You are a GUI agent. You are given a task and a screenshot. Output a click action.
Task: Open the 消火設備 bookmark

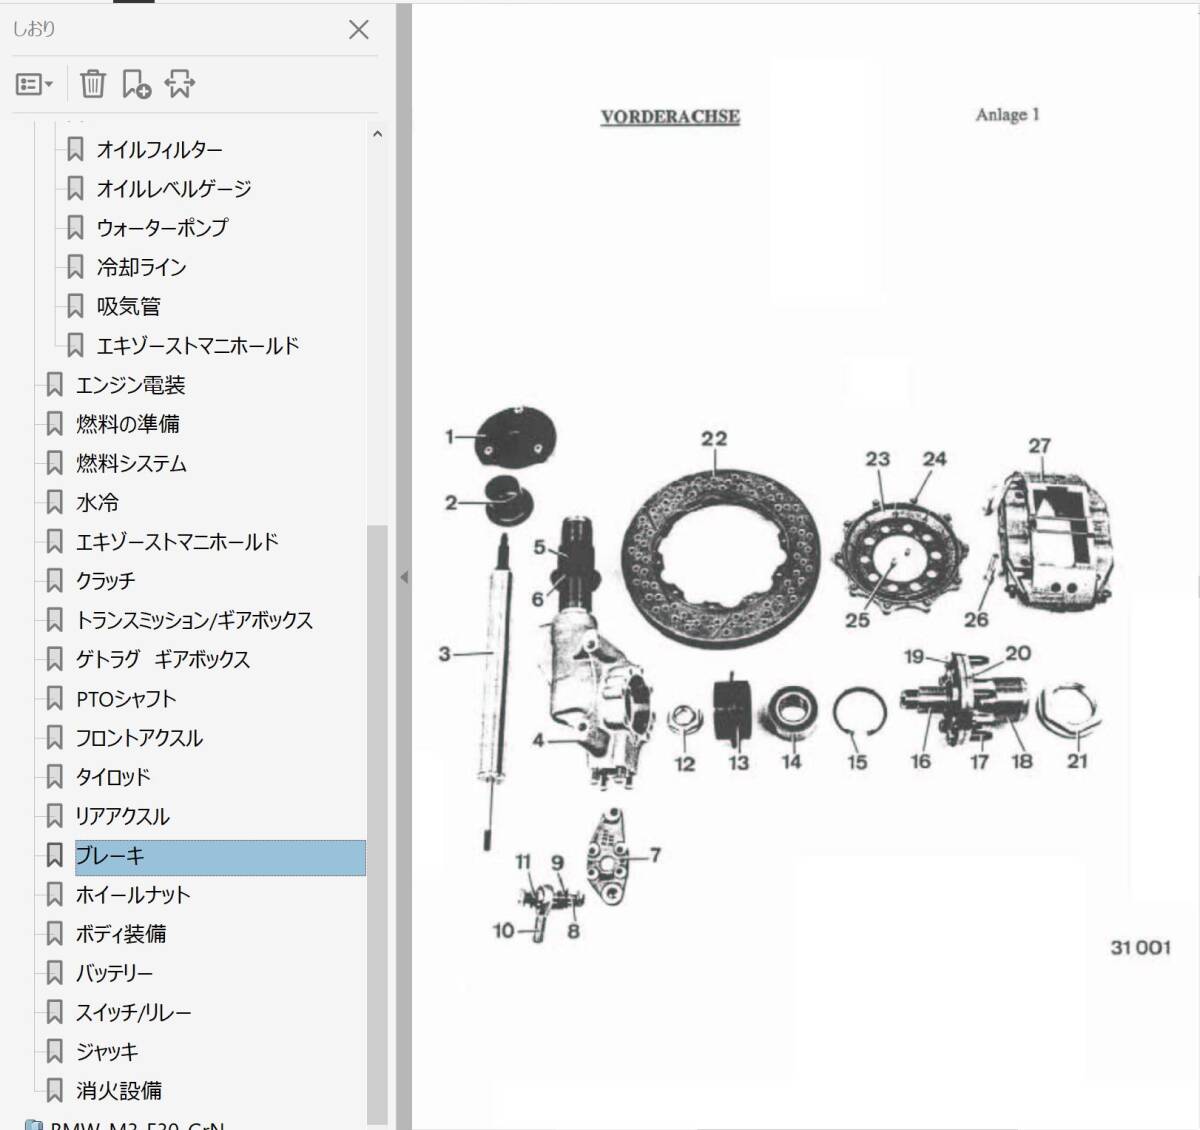(119, 1090)
